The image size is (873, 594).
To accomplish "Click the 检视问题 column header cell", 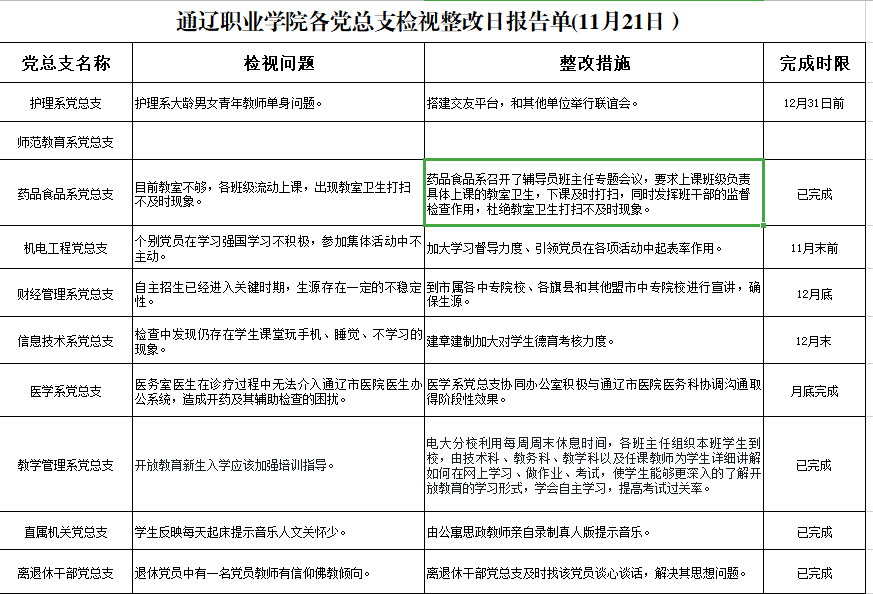I will pos(278,63).
